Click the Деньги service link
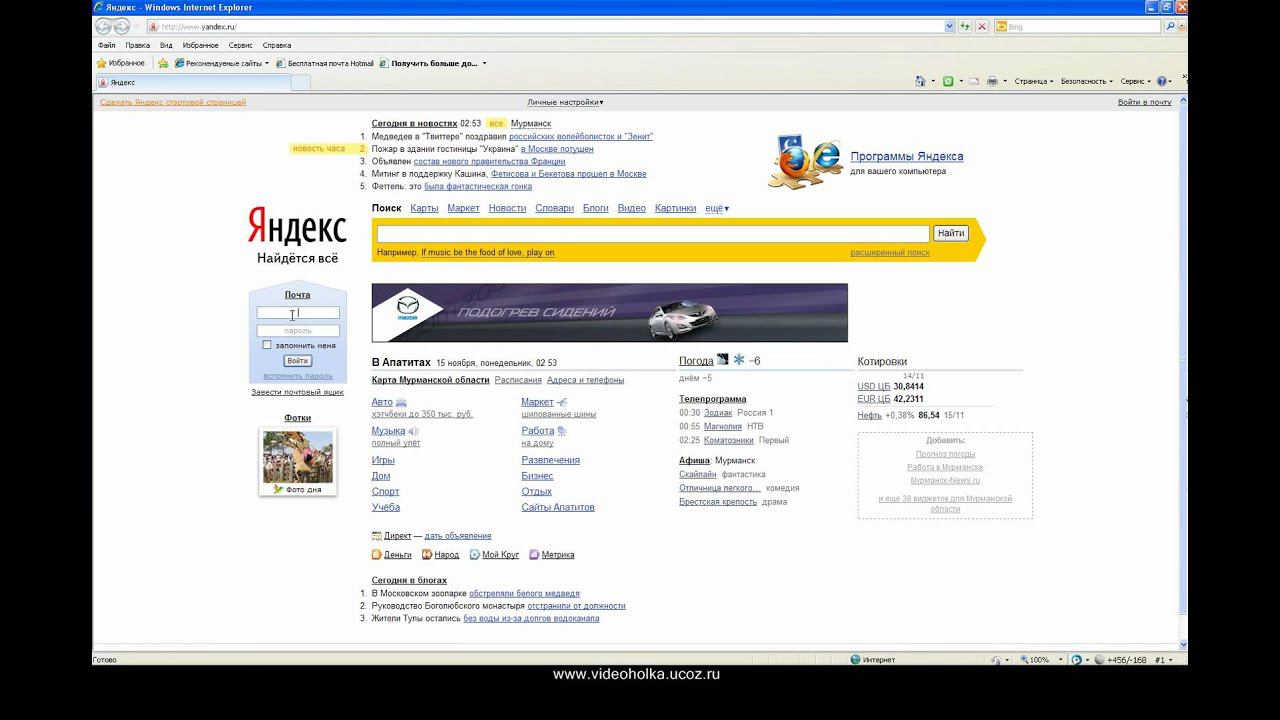1280x720 pixels. [x=391, y=554]
